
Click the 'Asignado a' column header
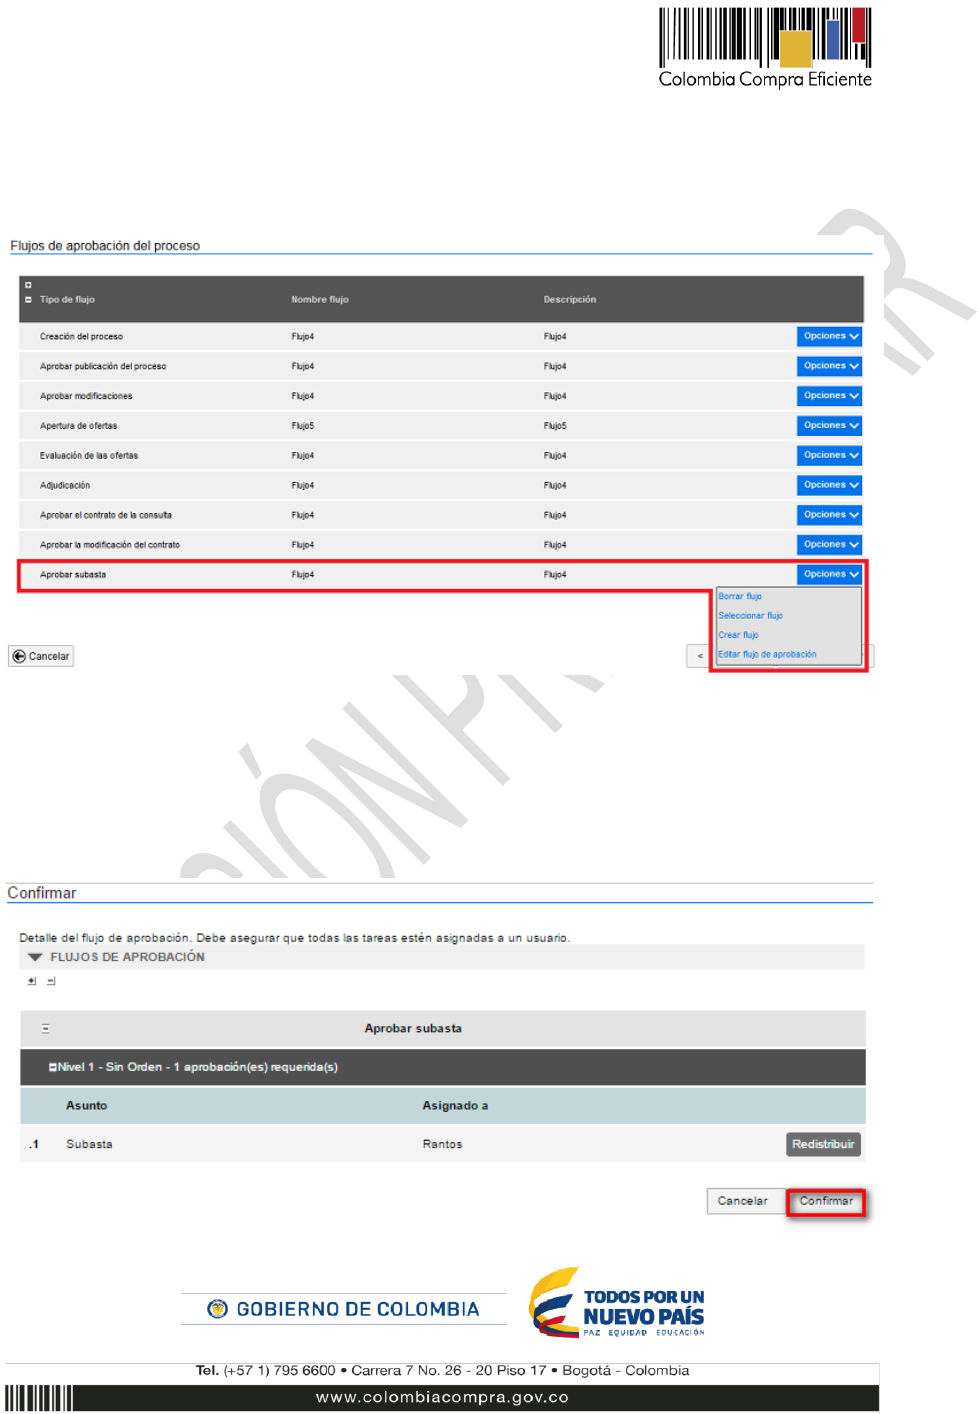[x=455, y=1105]
